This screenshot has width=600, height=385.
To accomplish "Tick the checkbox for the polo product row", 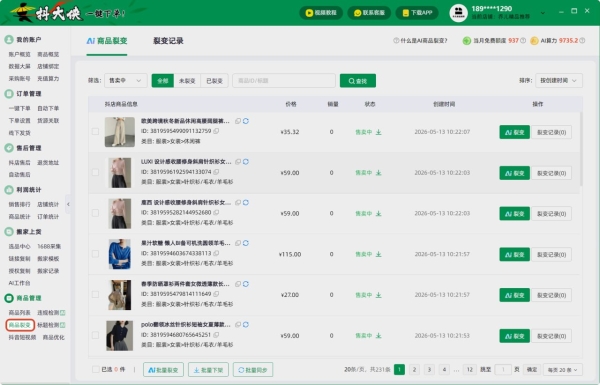I will pos(95,336).
